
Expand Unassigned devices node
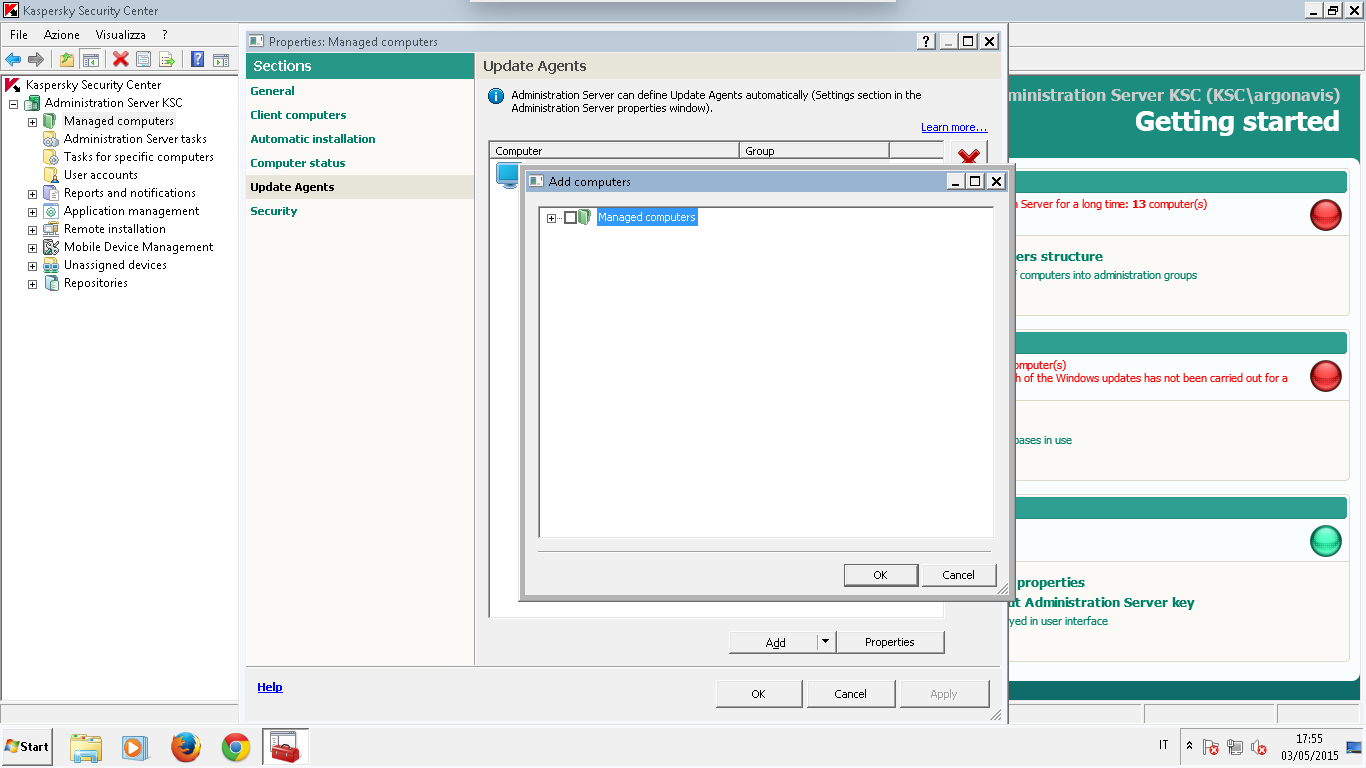(x=32, y=266)
